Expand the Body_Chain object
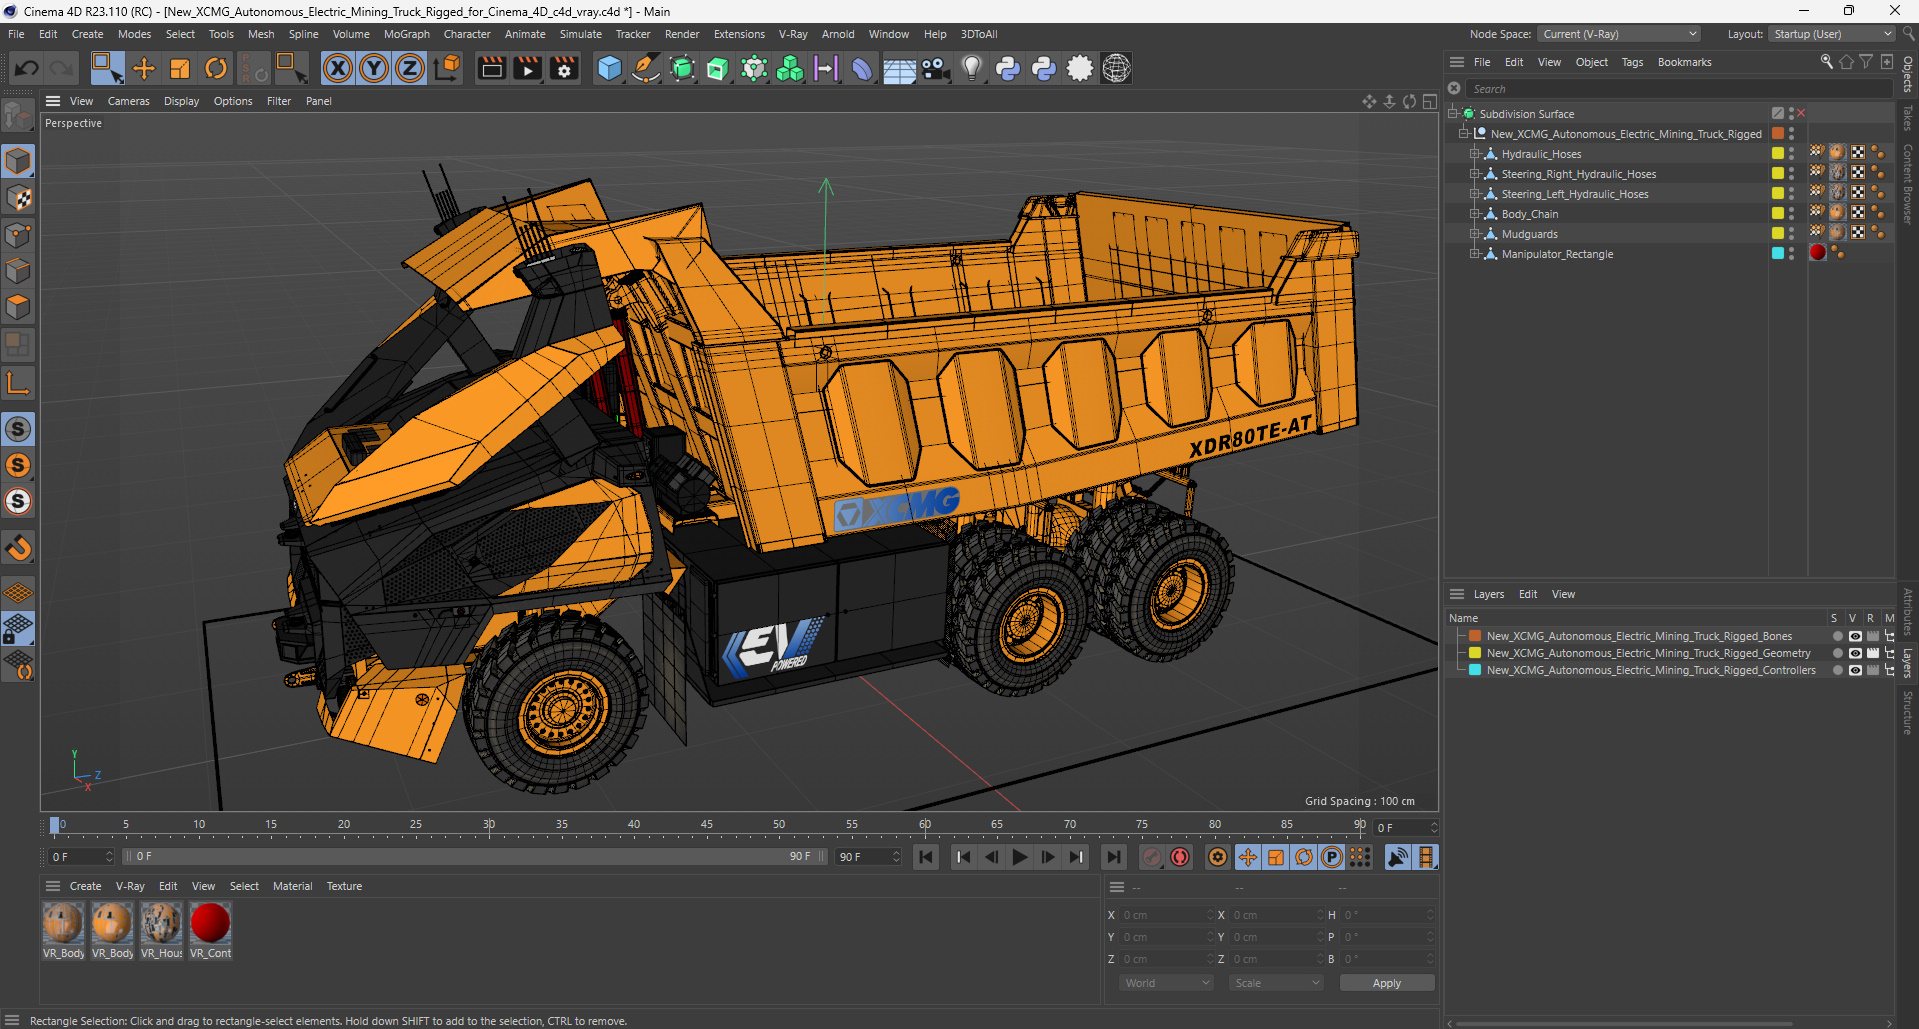The height and width of the screenshot is (1029, 1919). [x=1474, y=214]
